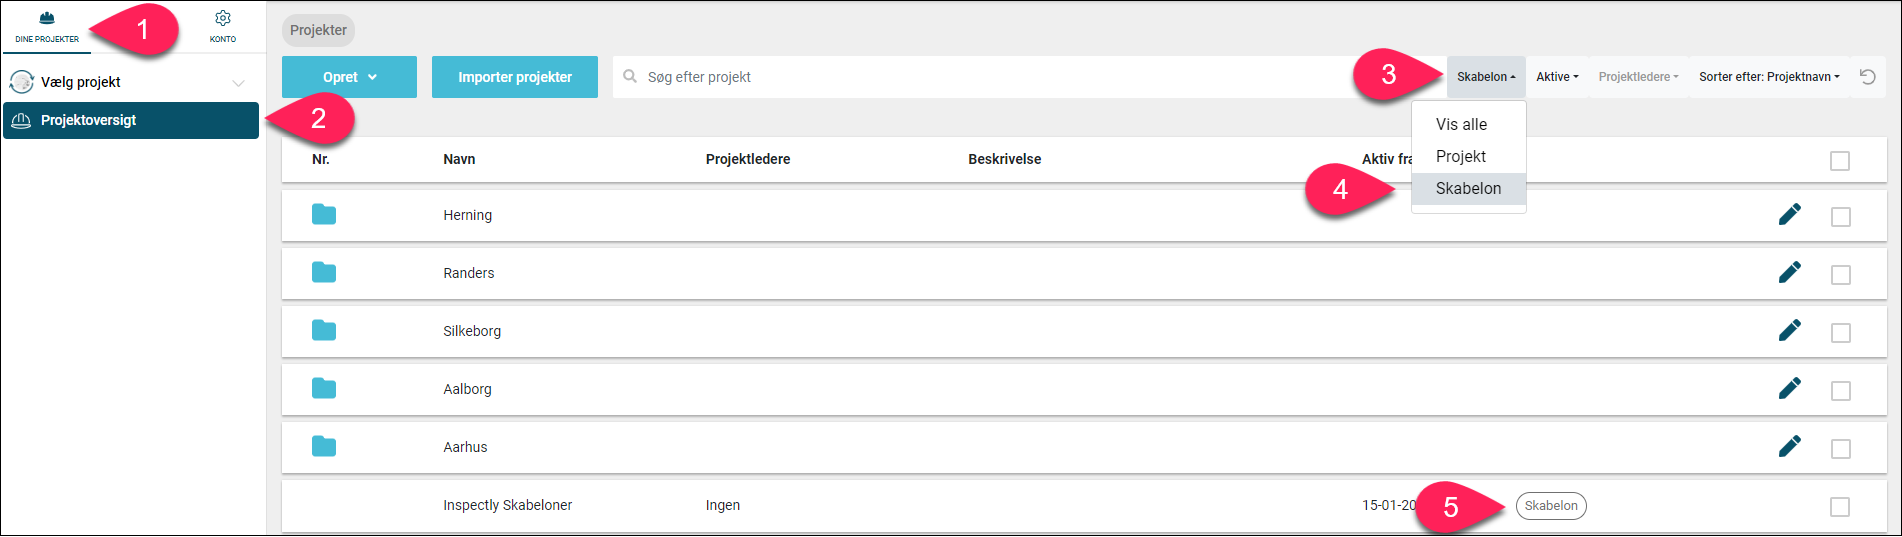The width and height of the screenshot is (1902, 537).
Task: Open the Randers folder icon
Action: tap(324, 272)
